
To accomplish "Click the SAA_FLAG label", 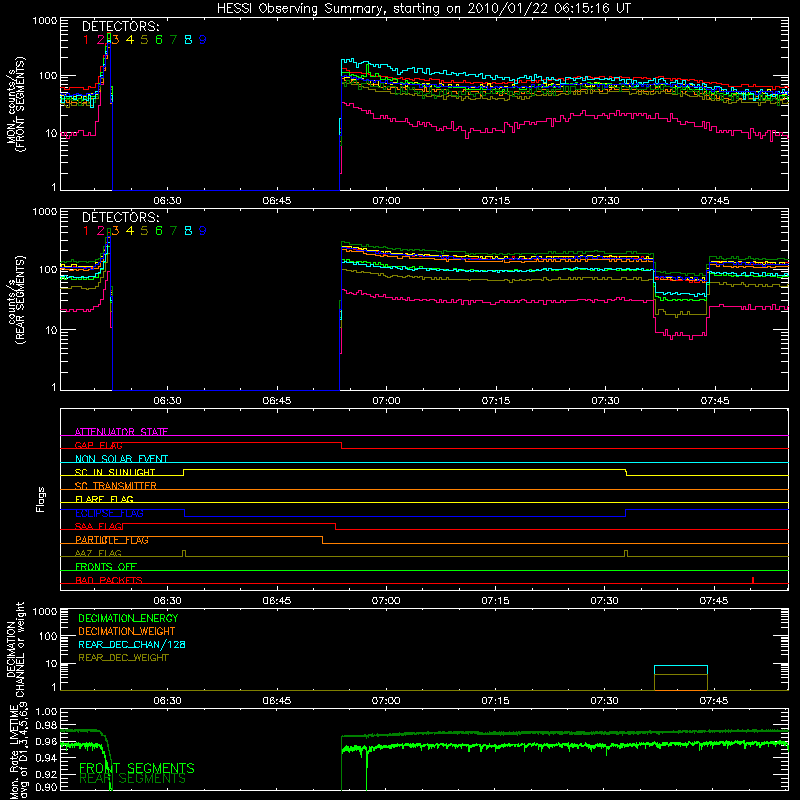I will tap(98, 526).
